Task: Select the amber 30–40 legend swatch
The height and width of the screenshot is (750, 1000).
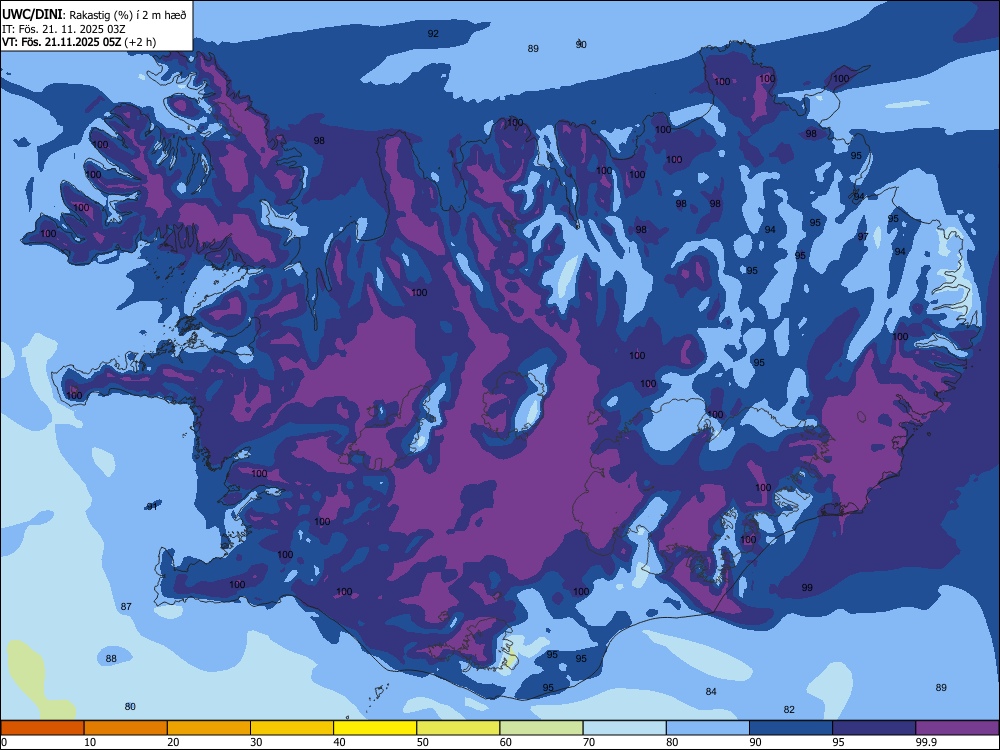Action: [292, 728]
